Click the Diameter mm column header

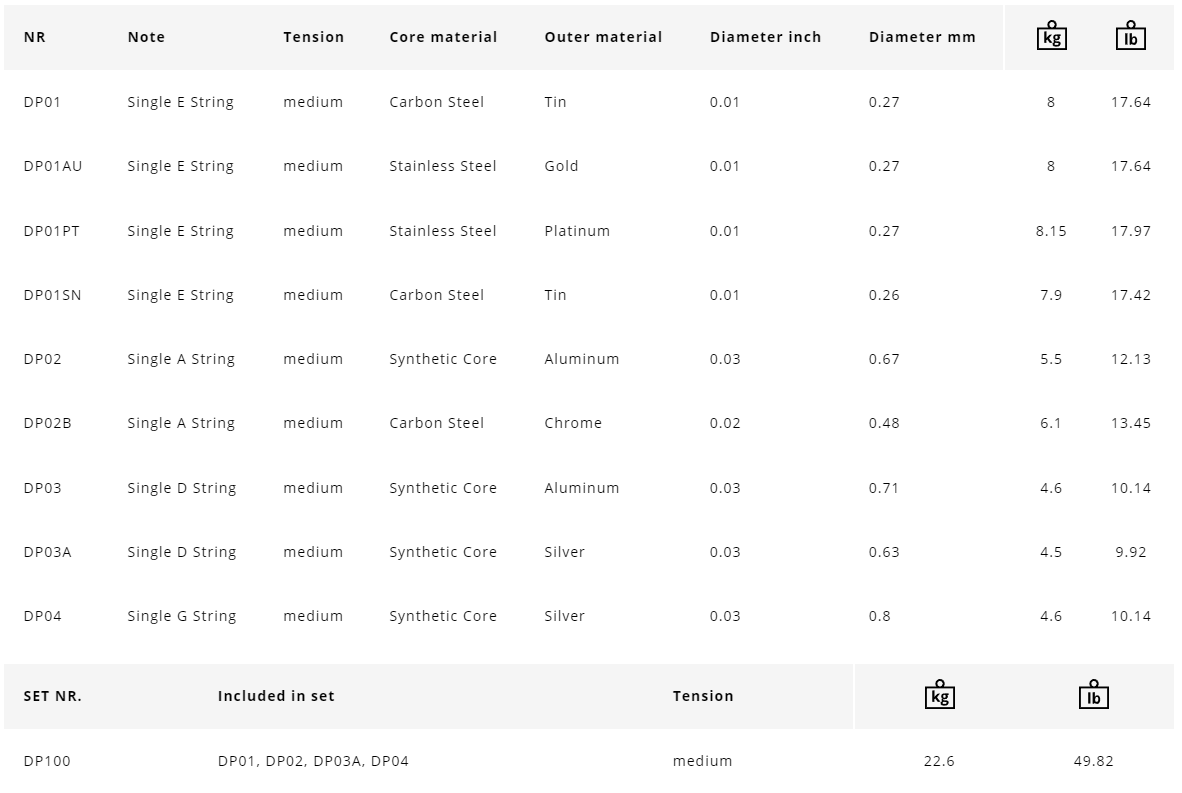pos(921,37)
